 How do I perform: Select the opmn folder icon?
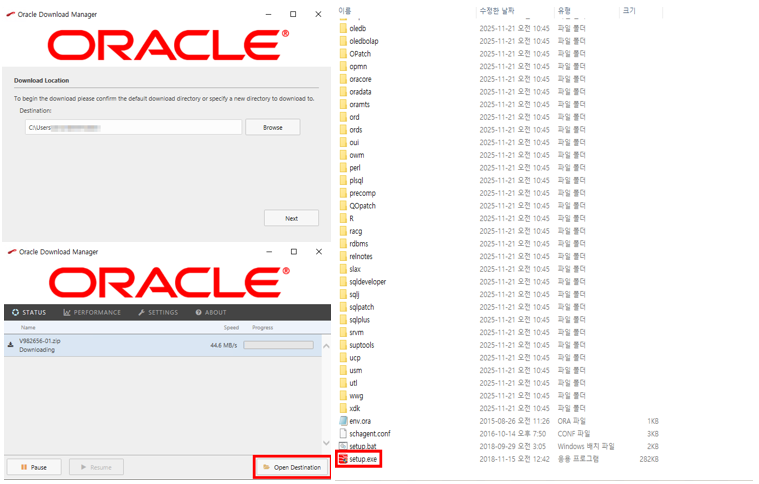pyautogui.click(x=343, y=66)
